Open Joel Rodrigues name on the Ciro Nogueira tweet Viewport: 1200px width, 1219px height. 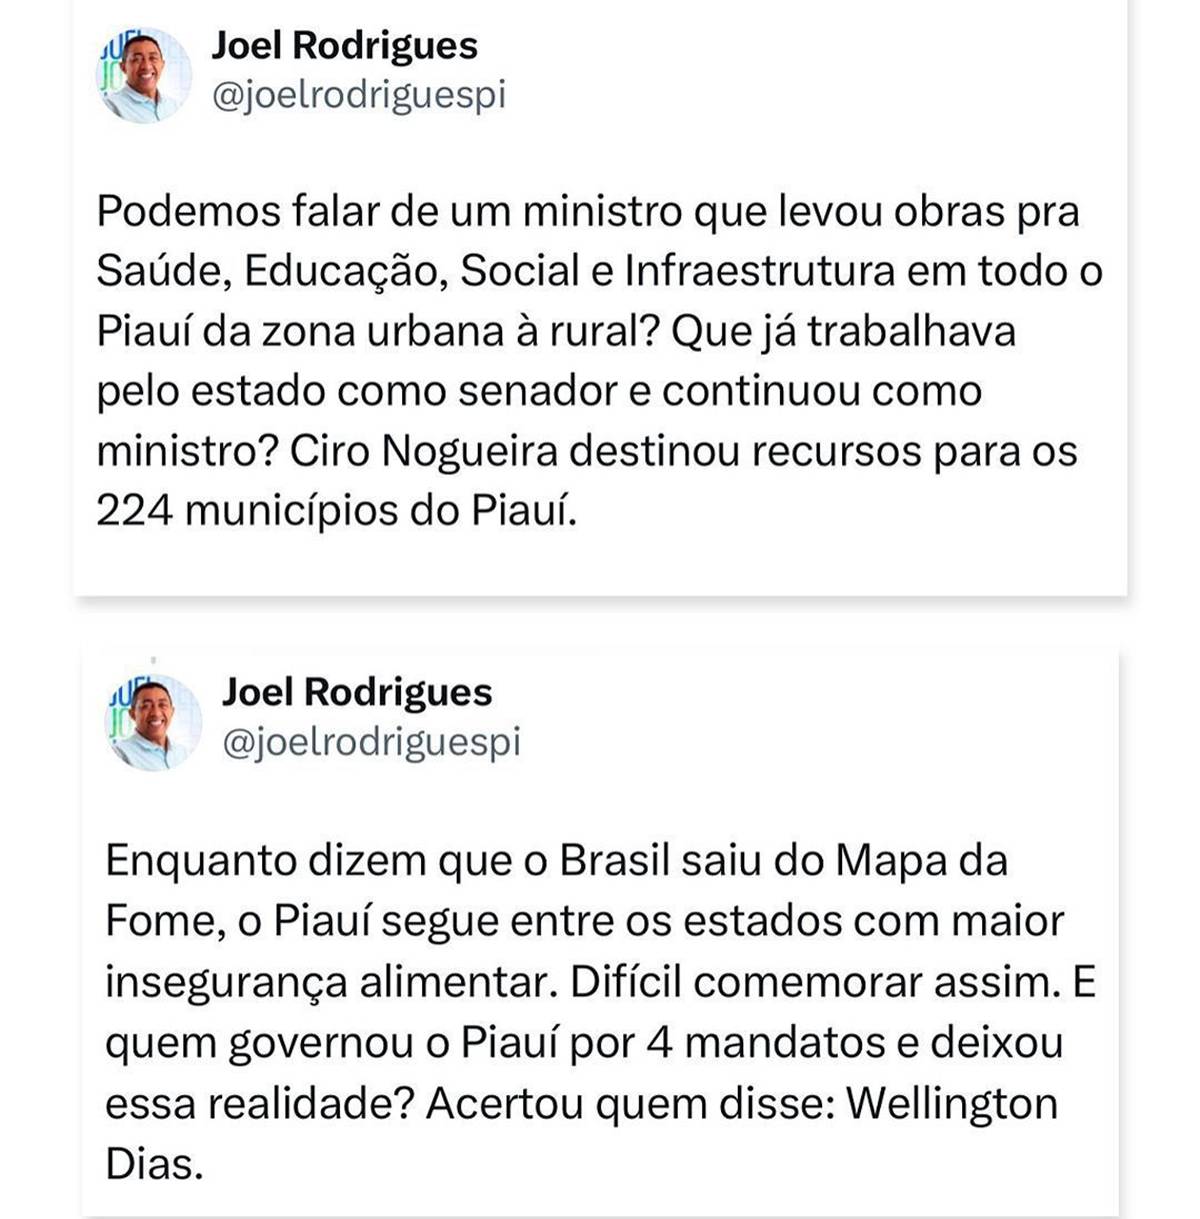click(344, 45)
